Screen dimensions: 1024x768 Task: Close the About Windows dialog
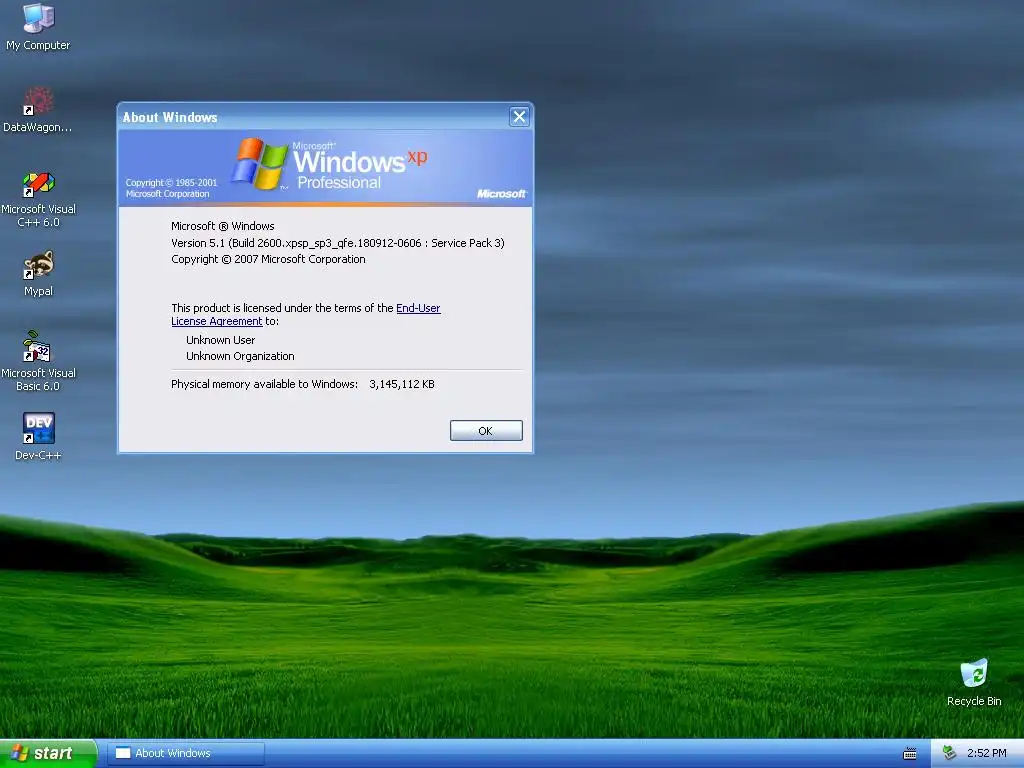tap(519, 117)
